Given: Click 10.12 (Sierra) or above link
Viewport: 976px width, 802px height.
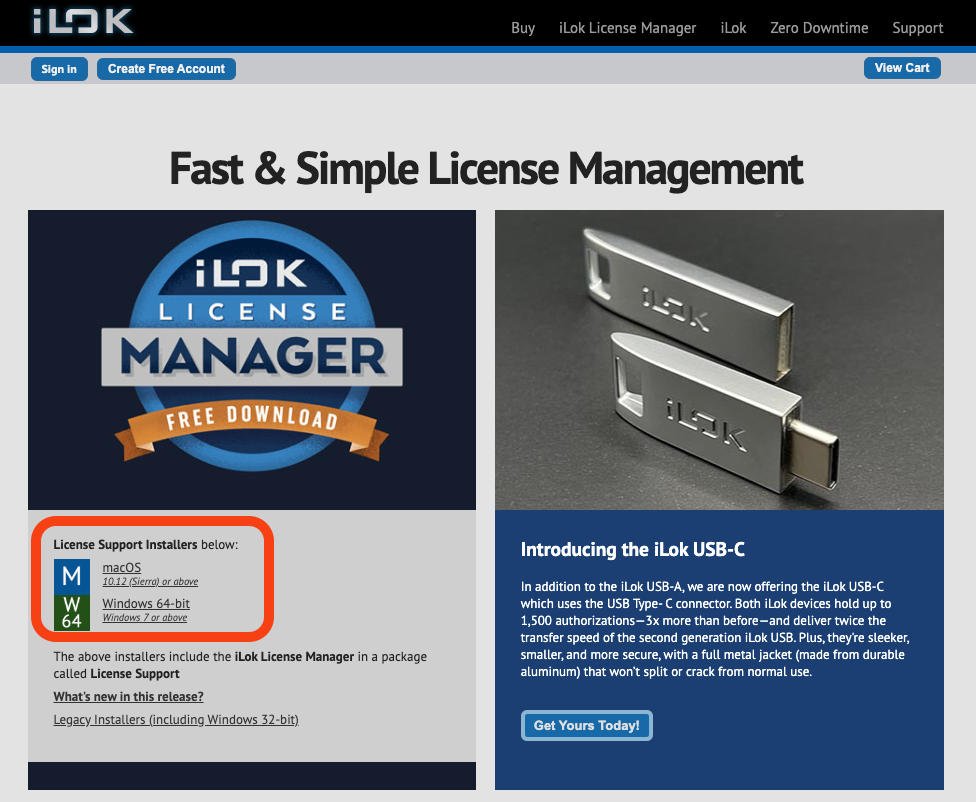Looking at the screenshot, I should (150, 582).
